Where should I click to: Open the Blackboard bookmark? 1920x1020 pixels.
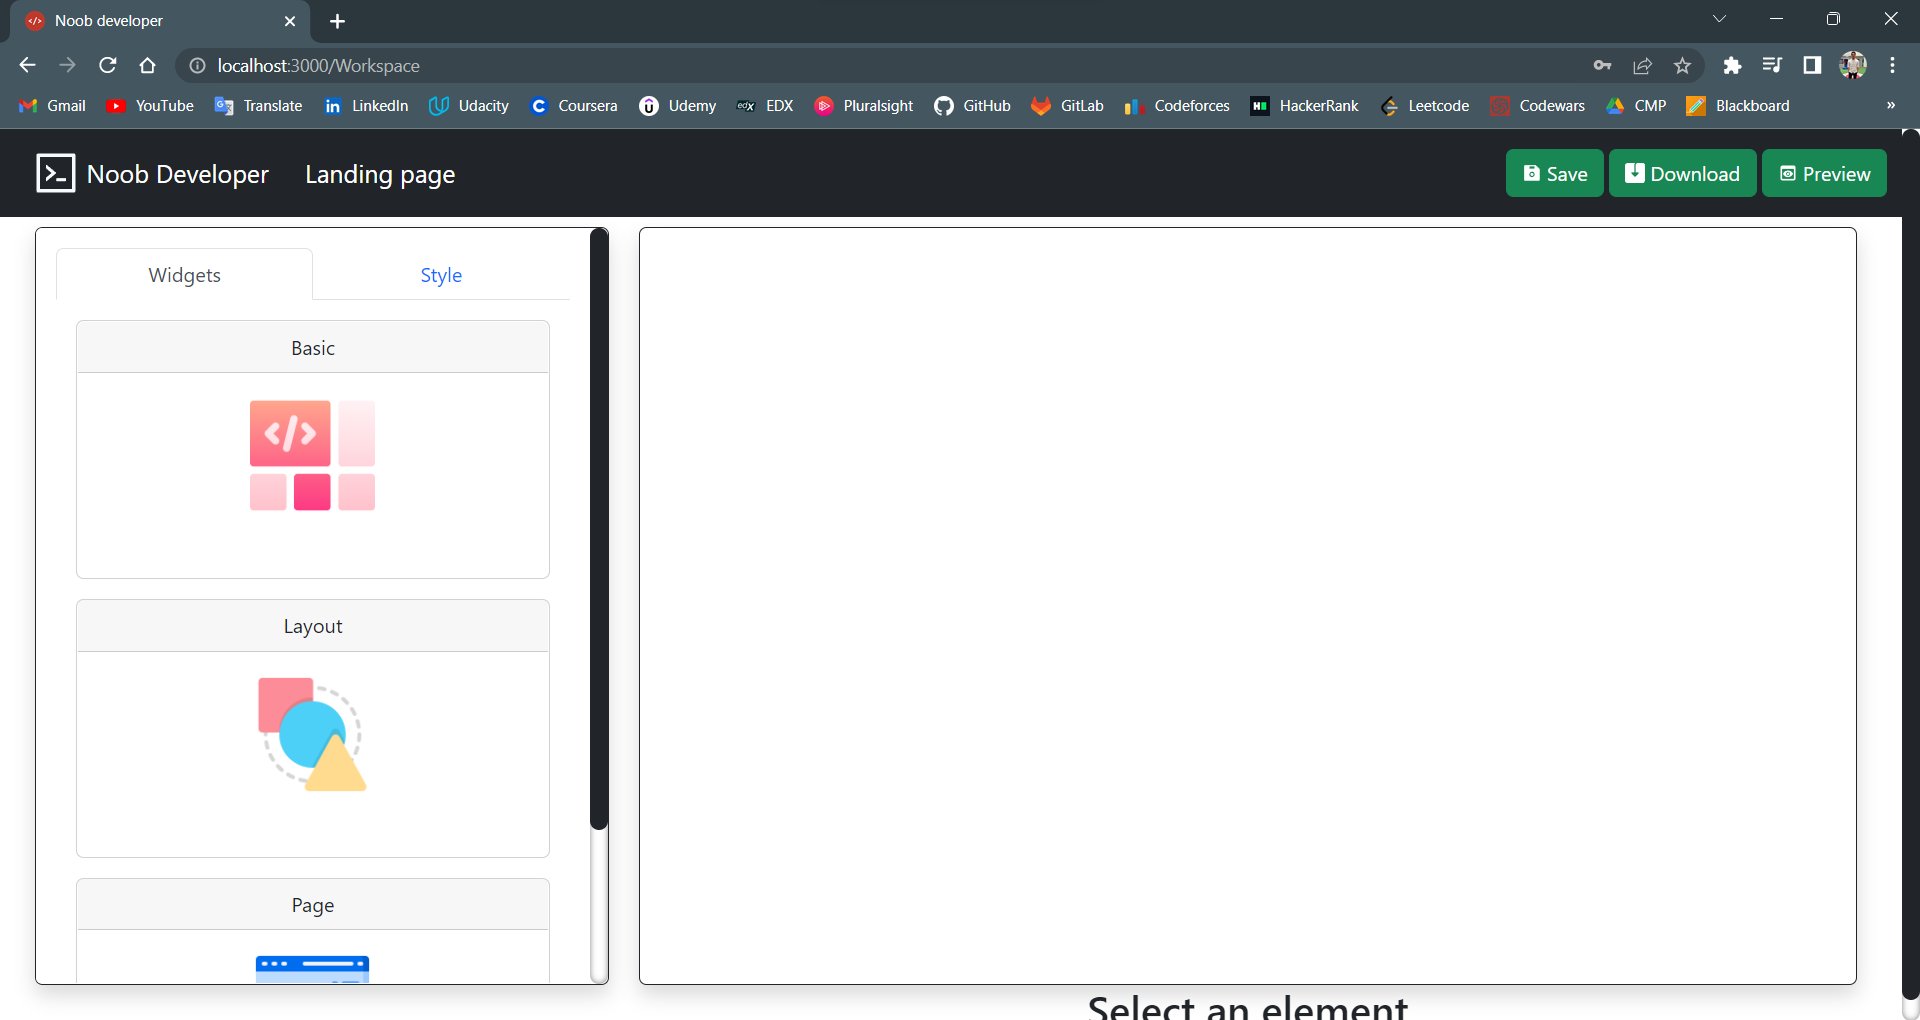(x=1739, y=106)
